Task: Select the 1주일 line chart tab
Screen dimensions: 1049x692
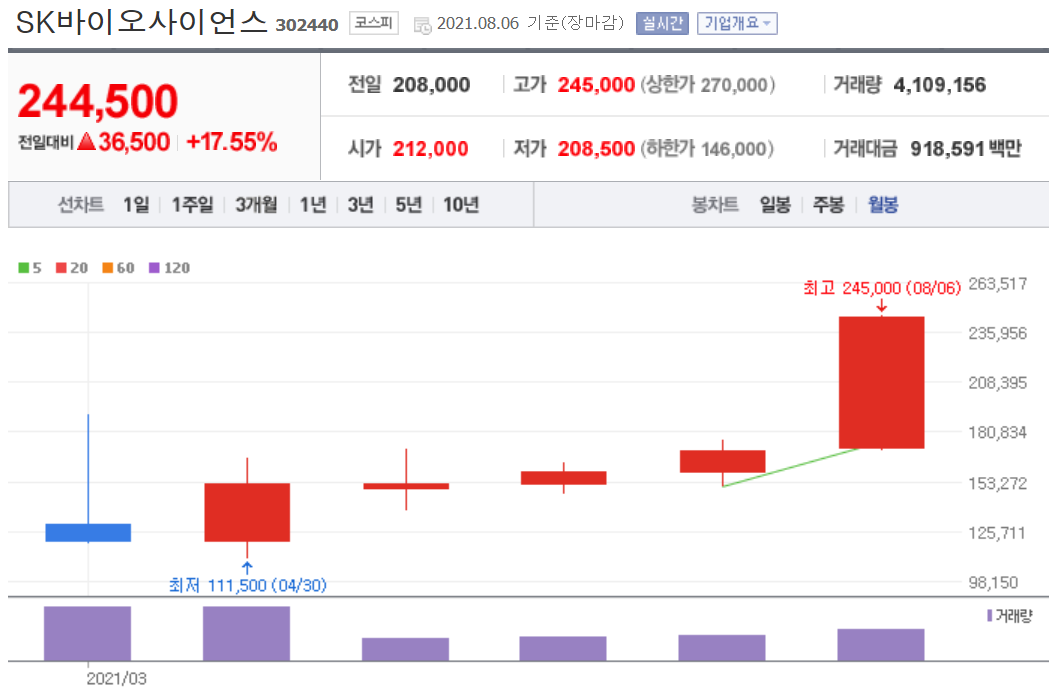Action: click(193, 204)
